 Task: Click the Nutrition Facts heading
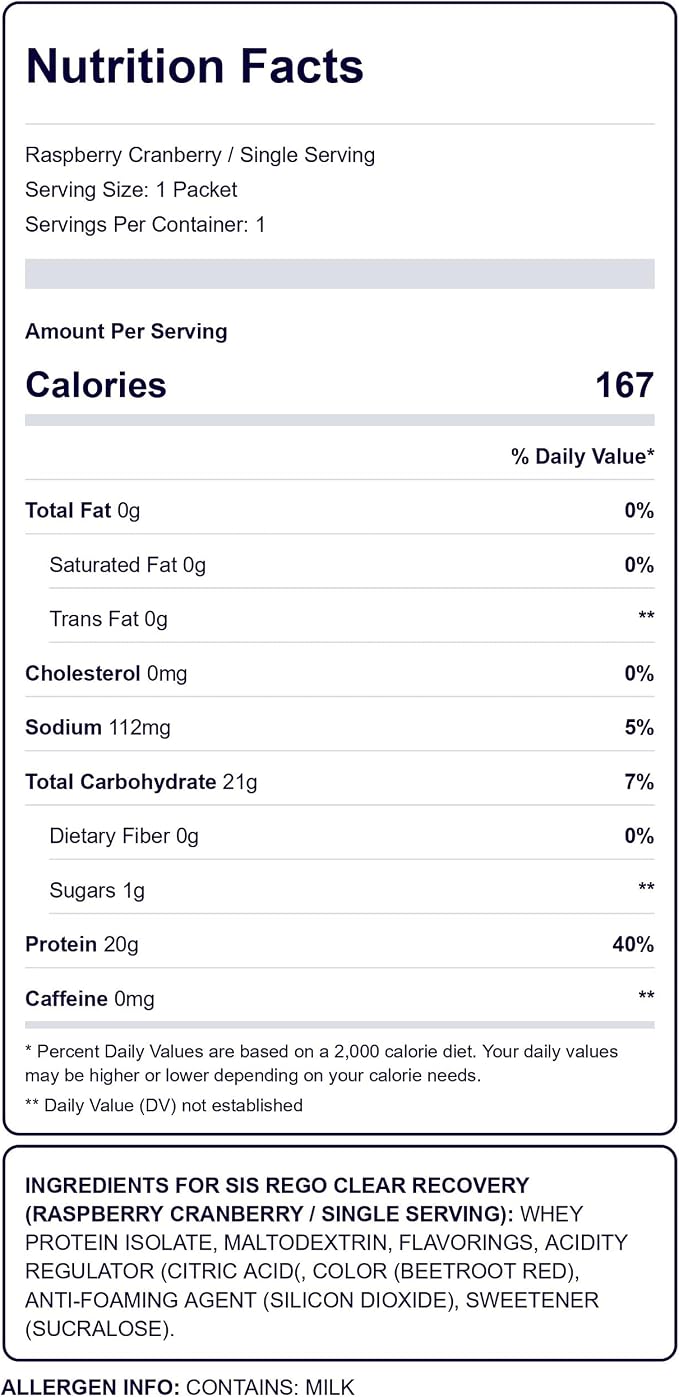pos(194,67)
